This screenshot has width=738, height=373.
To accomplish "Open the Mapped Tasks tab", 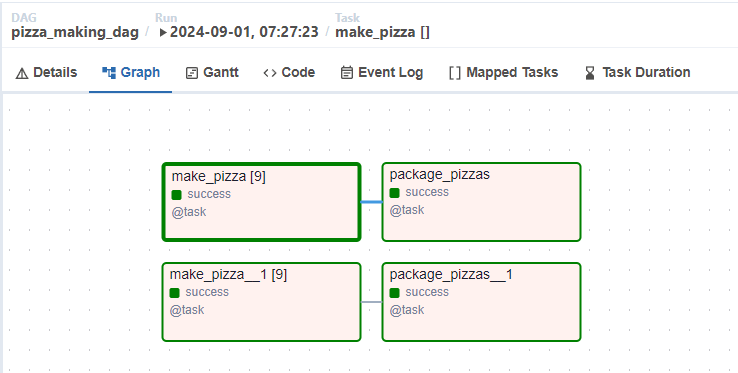I will coord(504,73).
